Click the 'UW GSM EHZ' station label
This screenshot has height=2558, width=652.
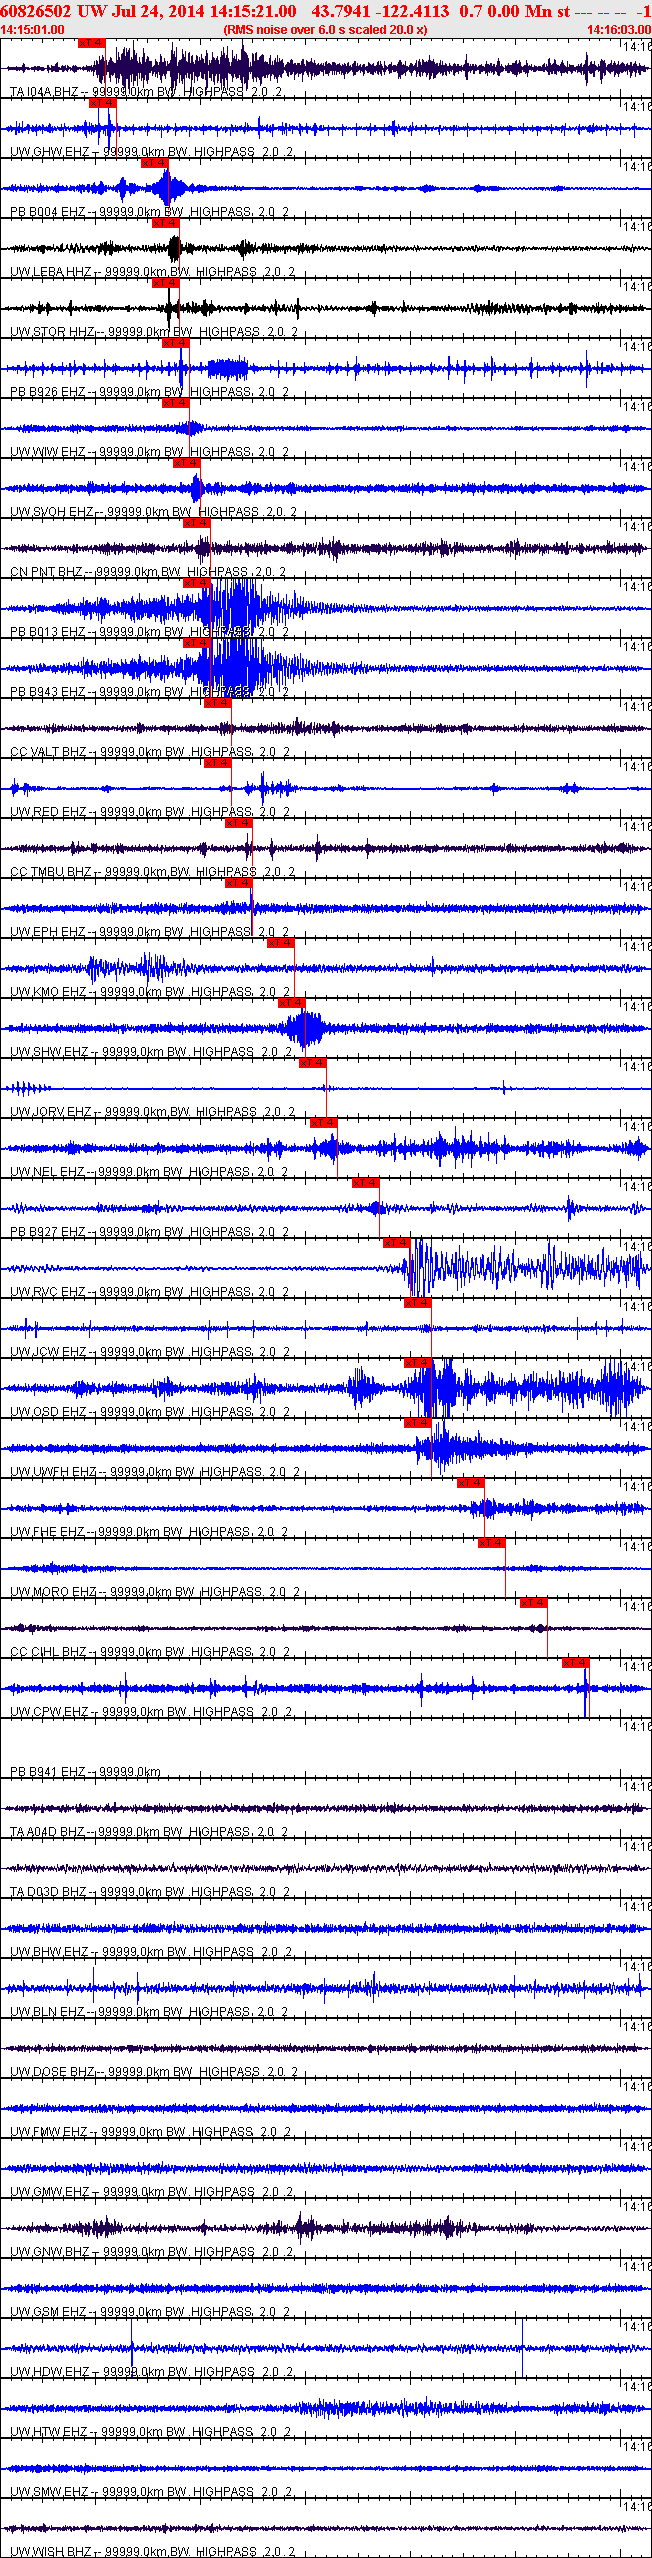tap(48, 2312)
